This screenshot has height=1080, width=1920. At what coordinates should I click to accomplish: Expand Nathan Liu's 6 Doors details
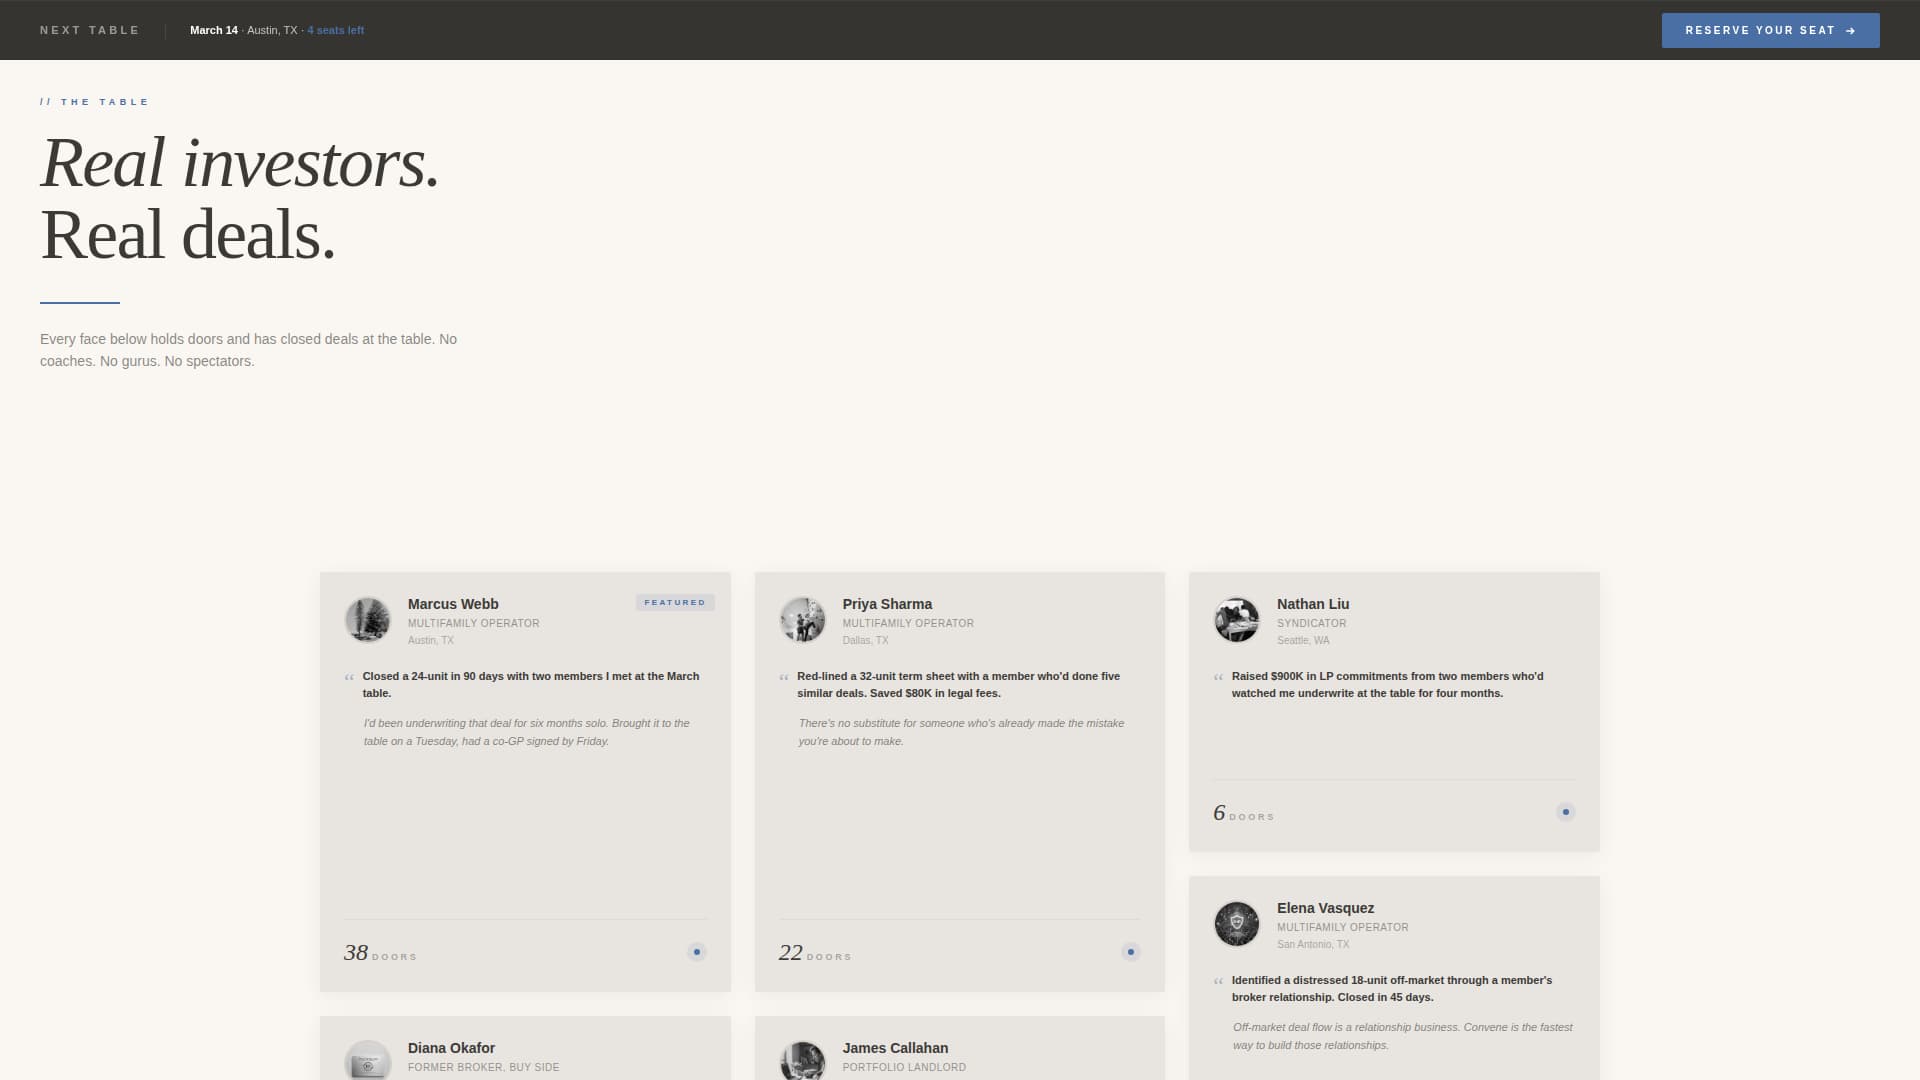click(1242, 813)
